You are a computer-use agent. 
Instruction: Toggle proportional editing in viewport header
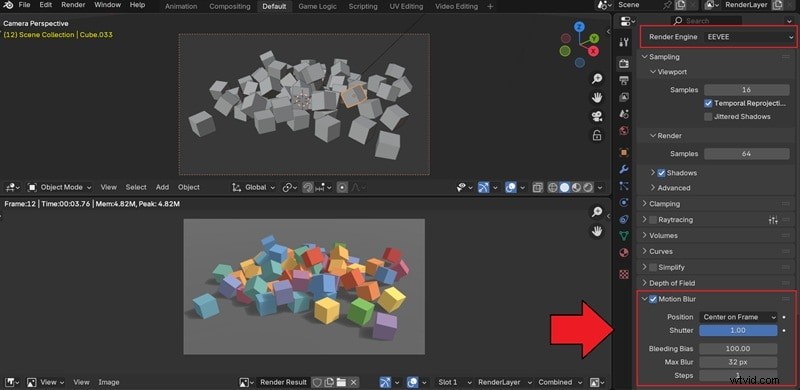tap(342, 187)
